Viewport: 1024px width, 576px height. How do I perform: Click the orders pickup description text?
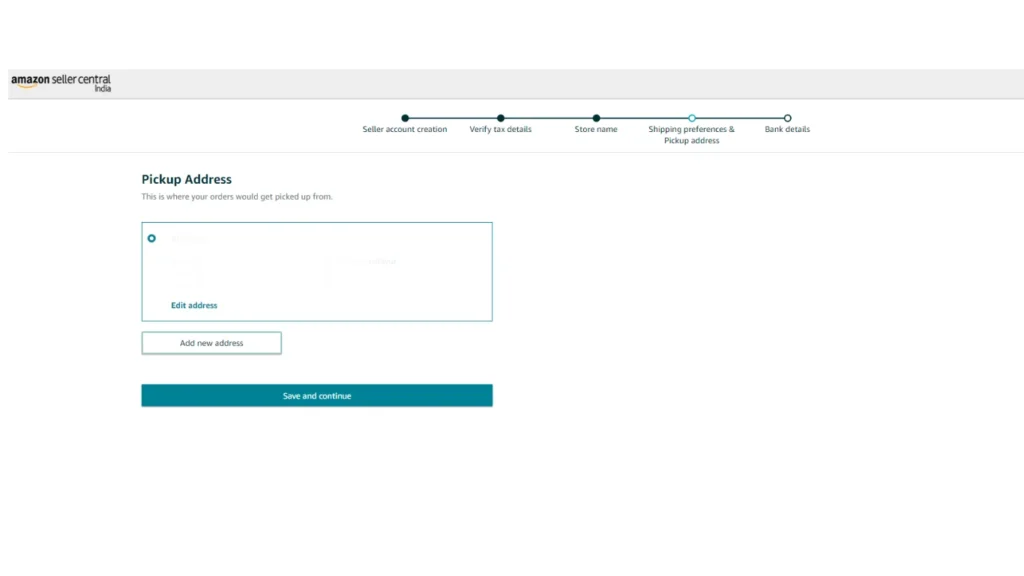(237, 197)
